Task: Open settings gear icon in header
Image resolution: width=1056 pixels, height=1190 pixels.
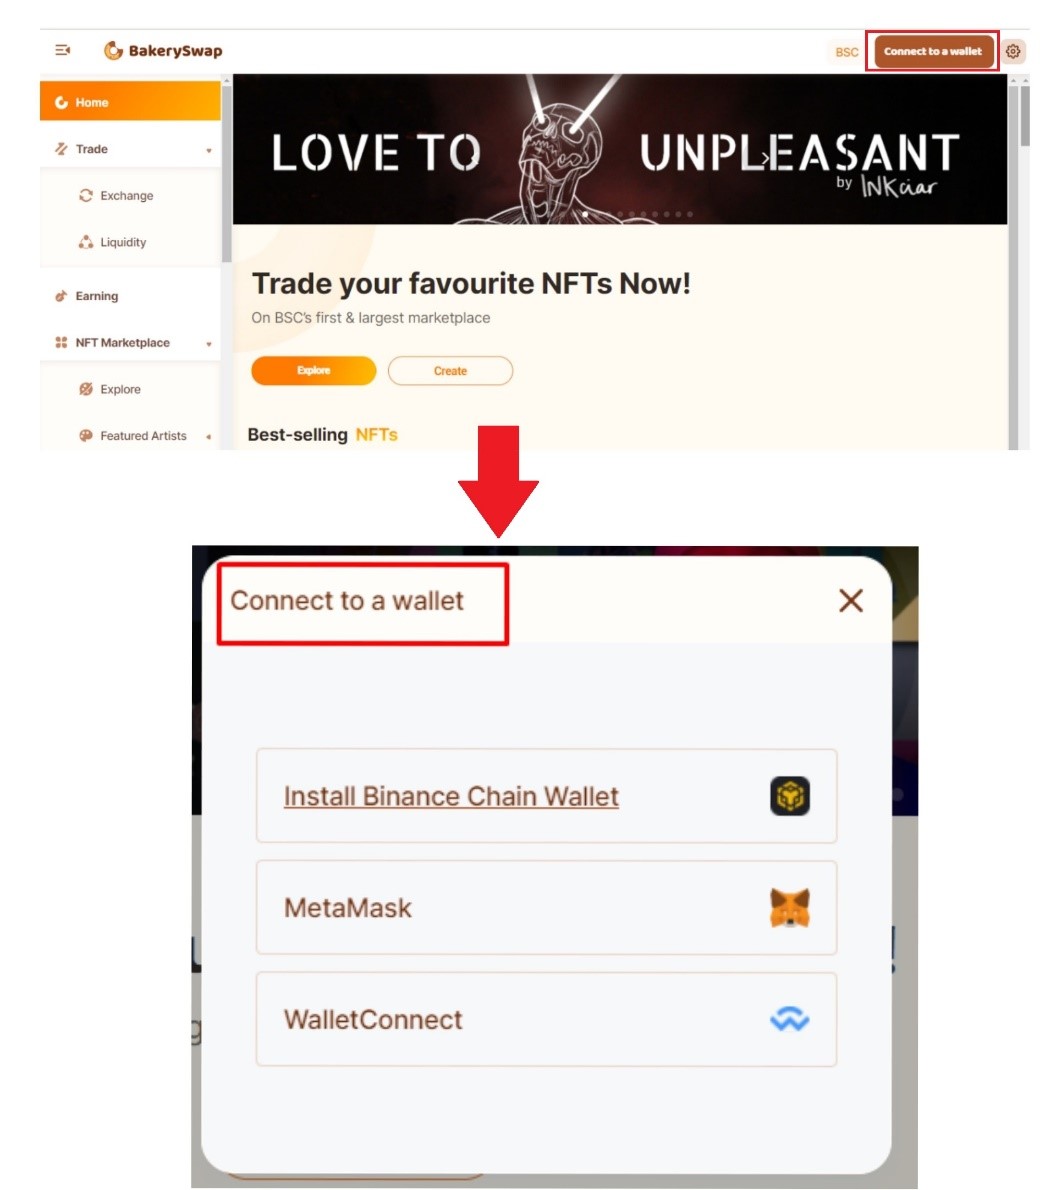Action: click(1013, 52)
